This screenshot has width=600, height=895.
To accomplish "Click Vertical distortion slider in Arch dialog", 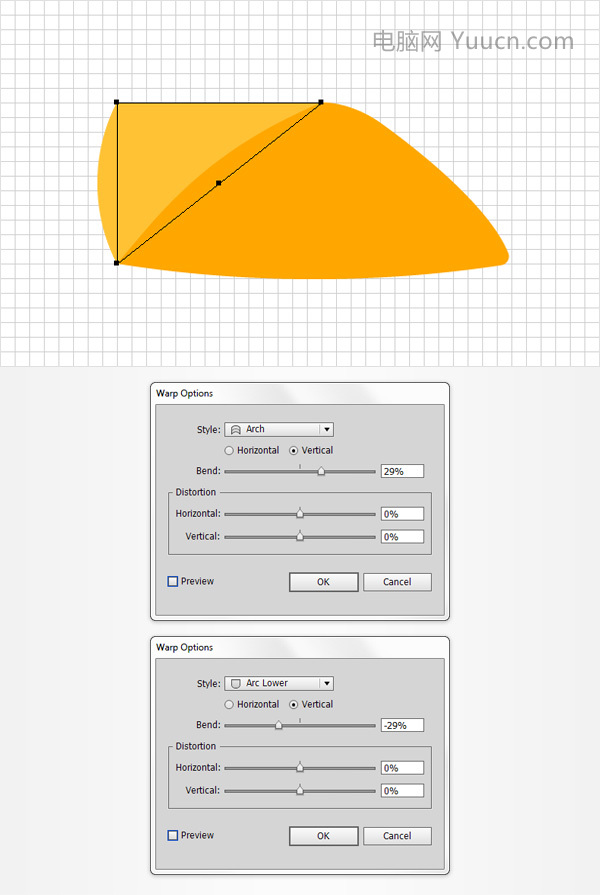I will pos(300,537).
